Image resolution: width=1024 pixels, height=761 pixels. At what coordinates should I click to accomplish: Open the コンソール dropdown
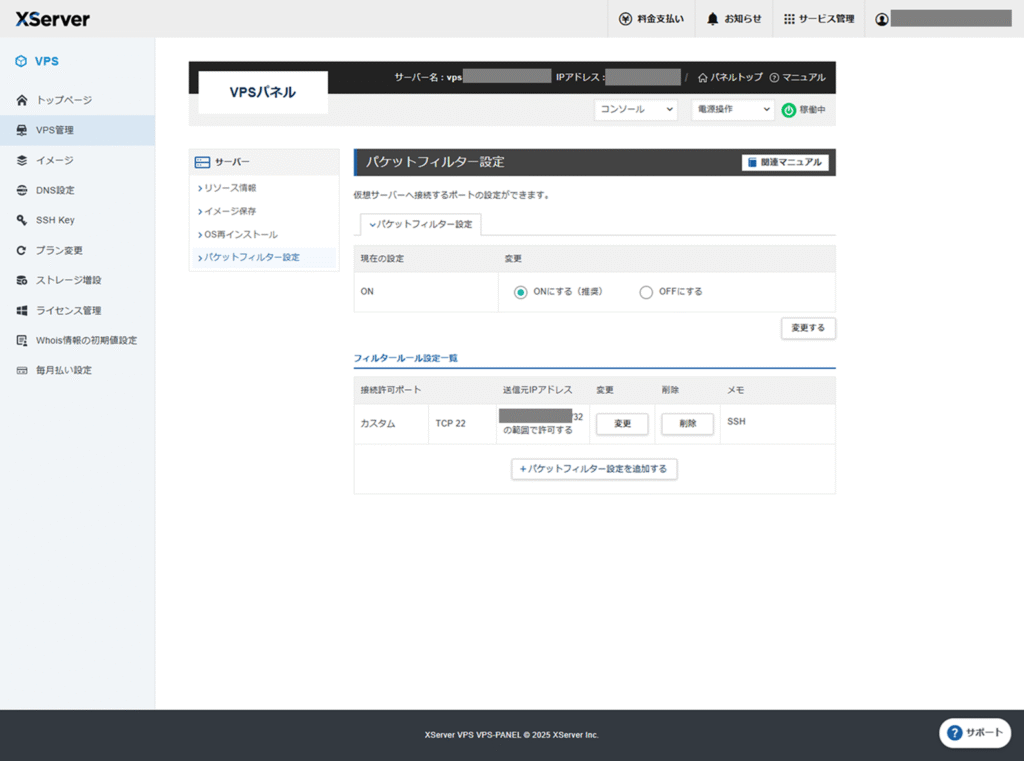[x=636, y=109]
